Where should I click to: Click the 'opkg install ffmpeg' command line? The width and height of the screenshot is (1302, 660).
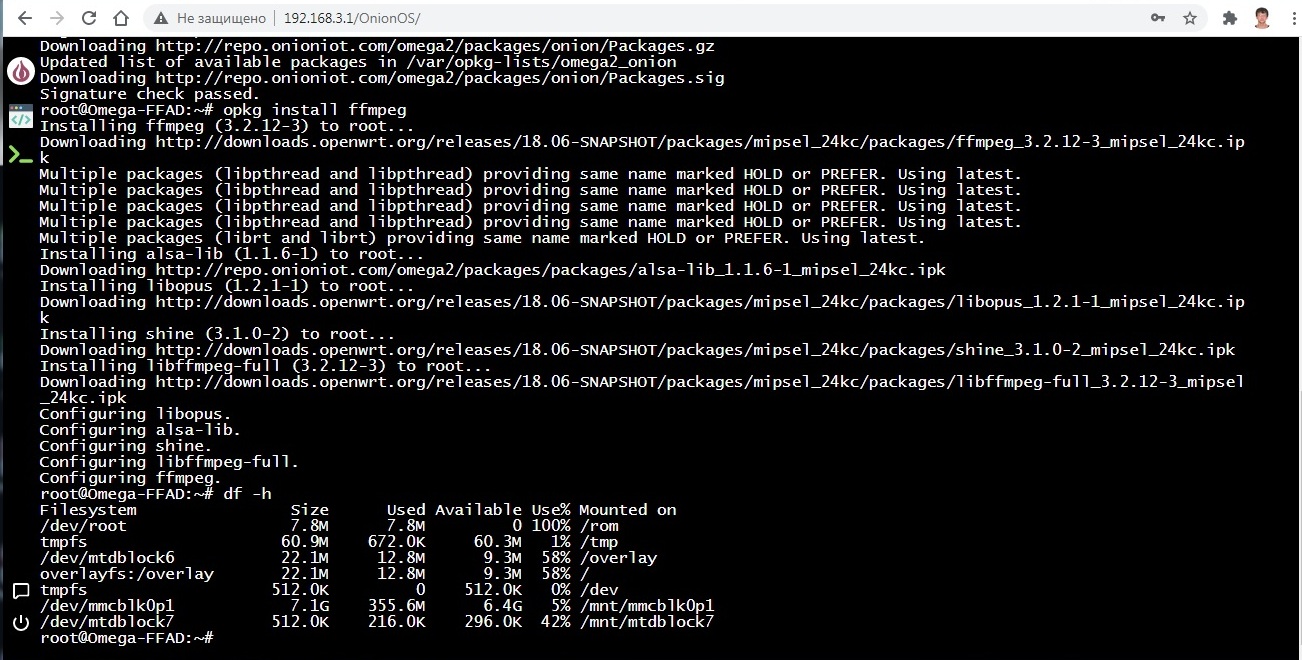pyautogui.click(x=223, y=110)
